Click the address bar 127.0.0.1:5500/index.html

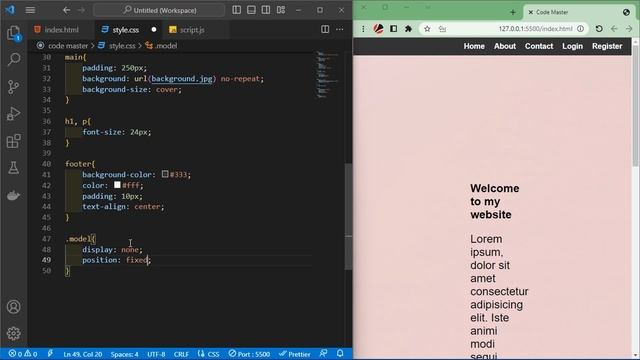tap(535, 29)
